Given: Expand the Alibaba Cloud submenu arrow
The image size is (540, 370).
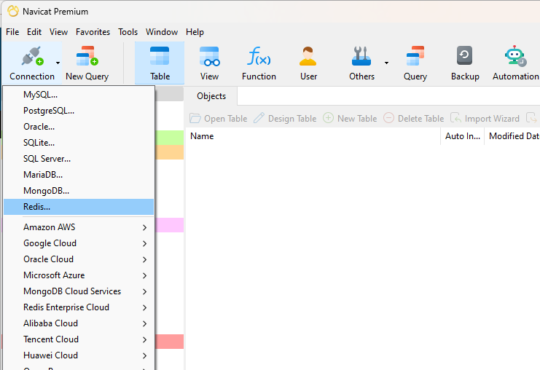Looking at the screenshot, I should point(145,323).
